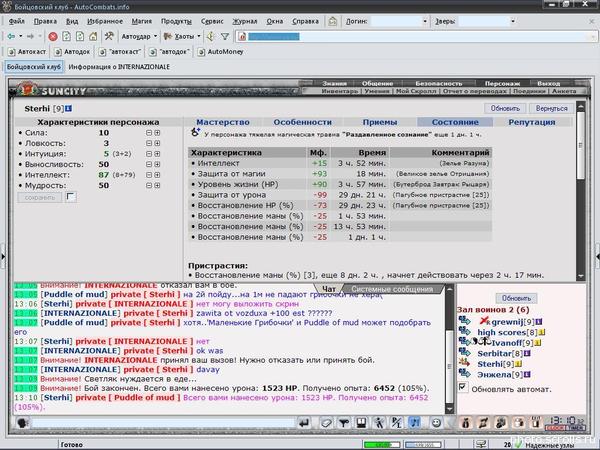This screenshot has width=600, height=450.
Task: Go to the Home page icon
Action: click(x=93, y=36)
